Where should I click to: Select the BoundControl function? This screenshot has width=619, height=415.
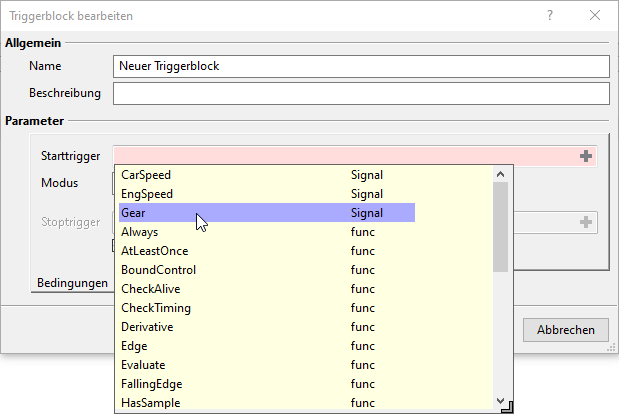click(x=267, y=270)
